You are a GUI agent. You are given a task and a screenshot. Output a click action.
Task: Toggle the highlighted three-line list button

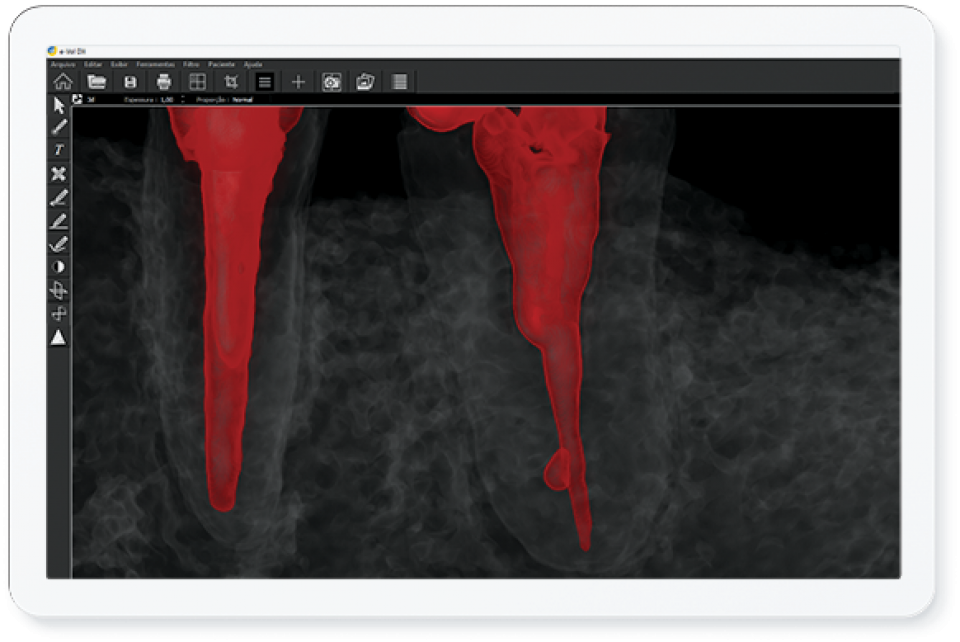[x=265, y=82]
